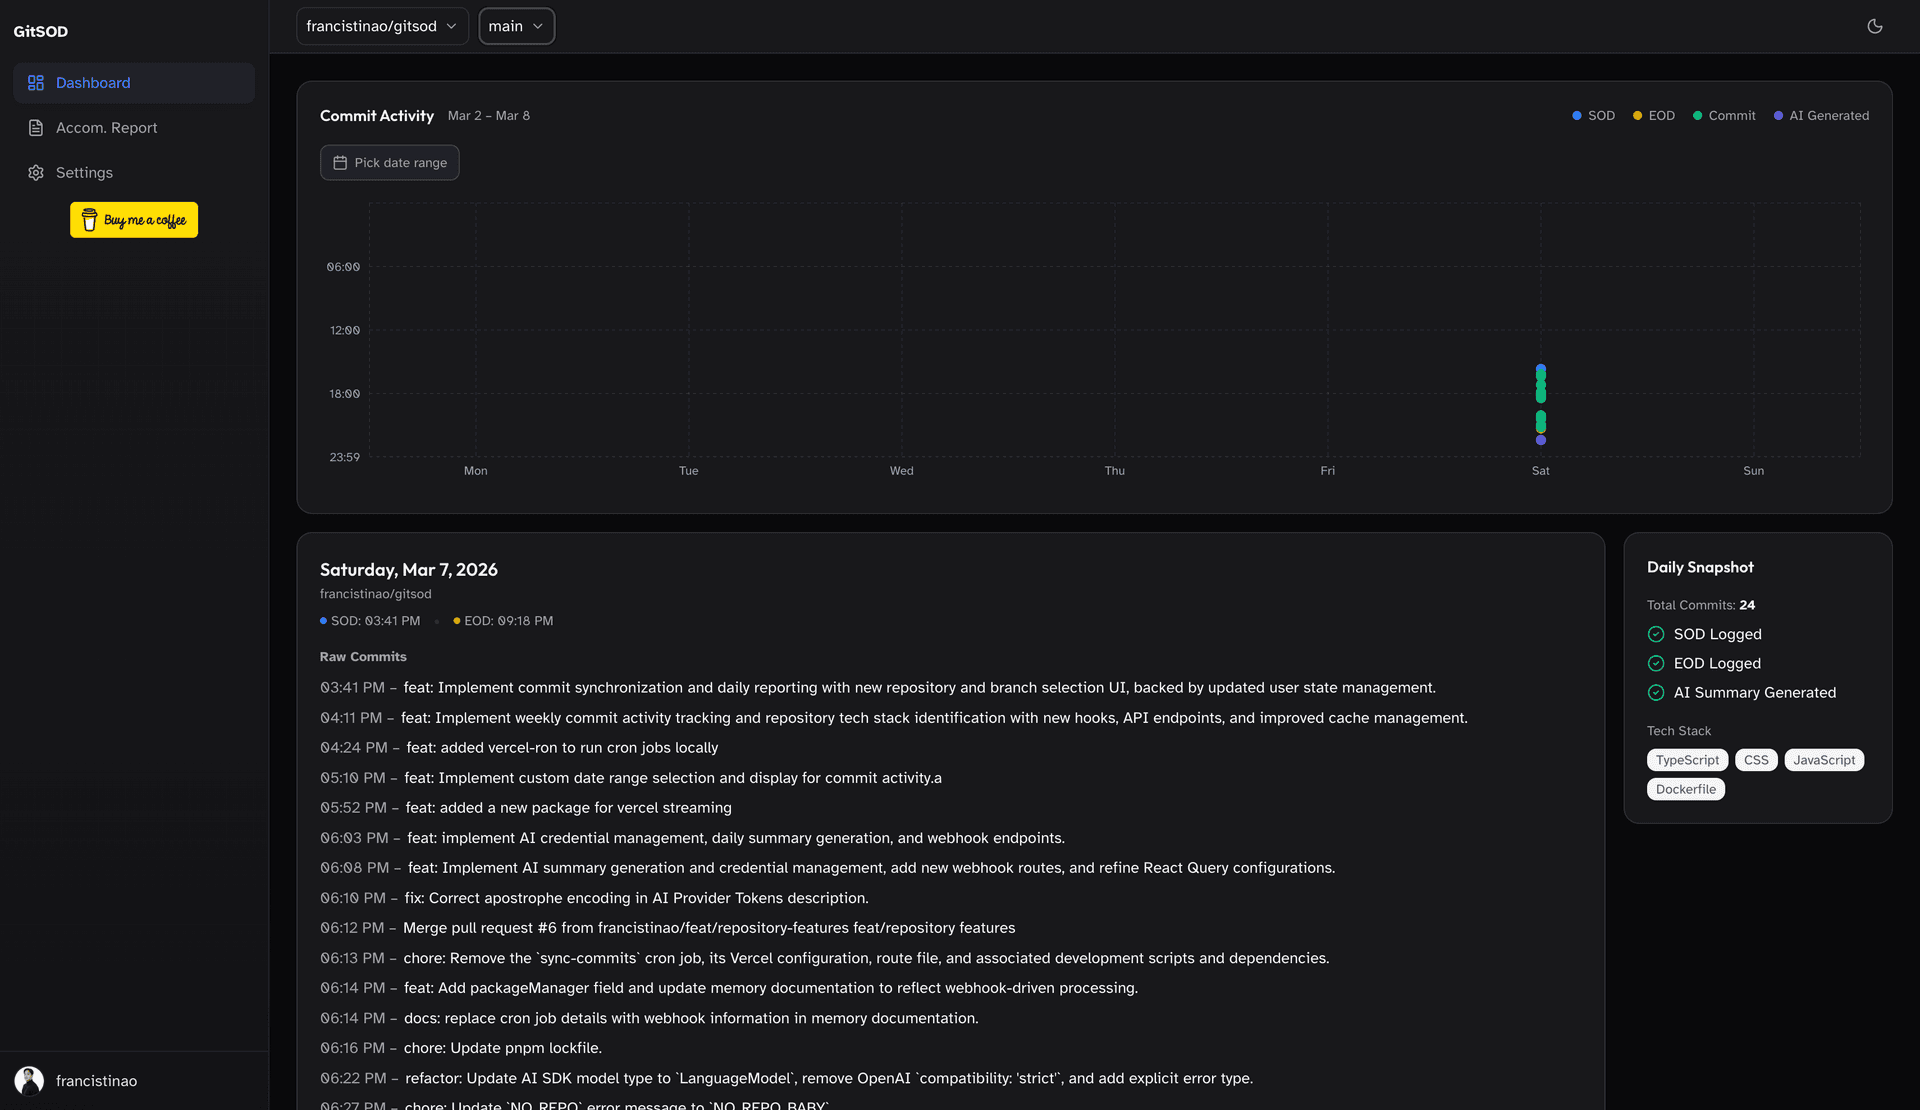Image resolution: width=1920 pixels, height=1110 pixels.
Task: Click the green check icon beside SOD Logged
Action: (1655, 634)
